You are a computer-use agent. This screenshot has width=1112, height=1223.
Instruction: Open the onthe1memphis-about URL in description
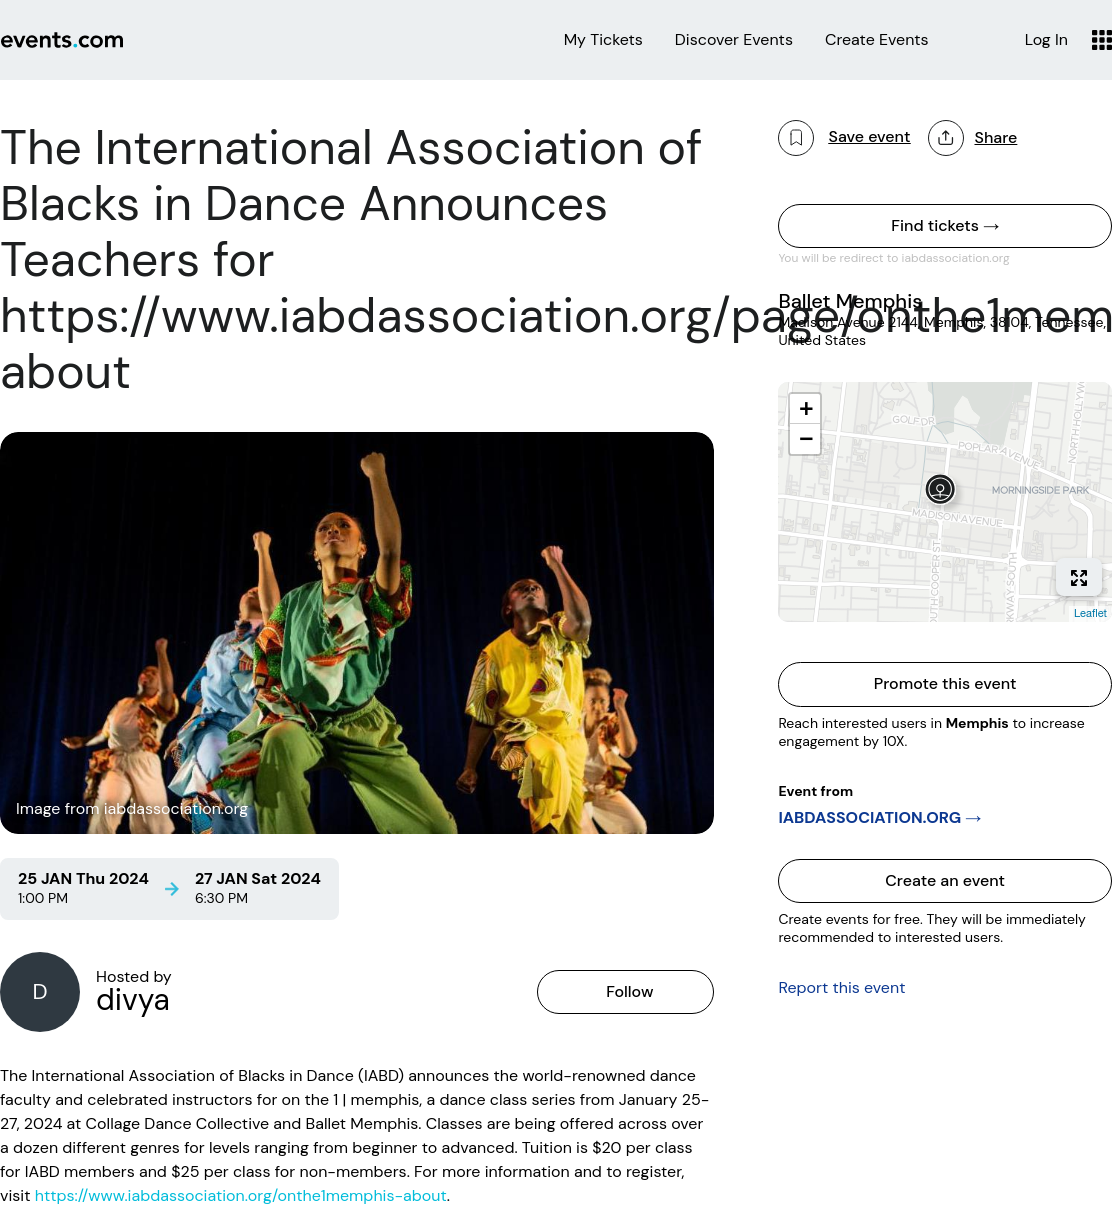(241, 1196)
